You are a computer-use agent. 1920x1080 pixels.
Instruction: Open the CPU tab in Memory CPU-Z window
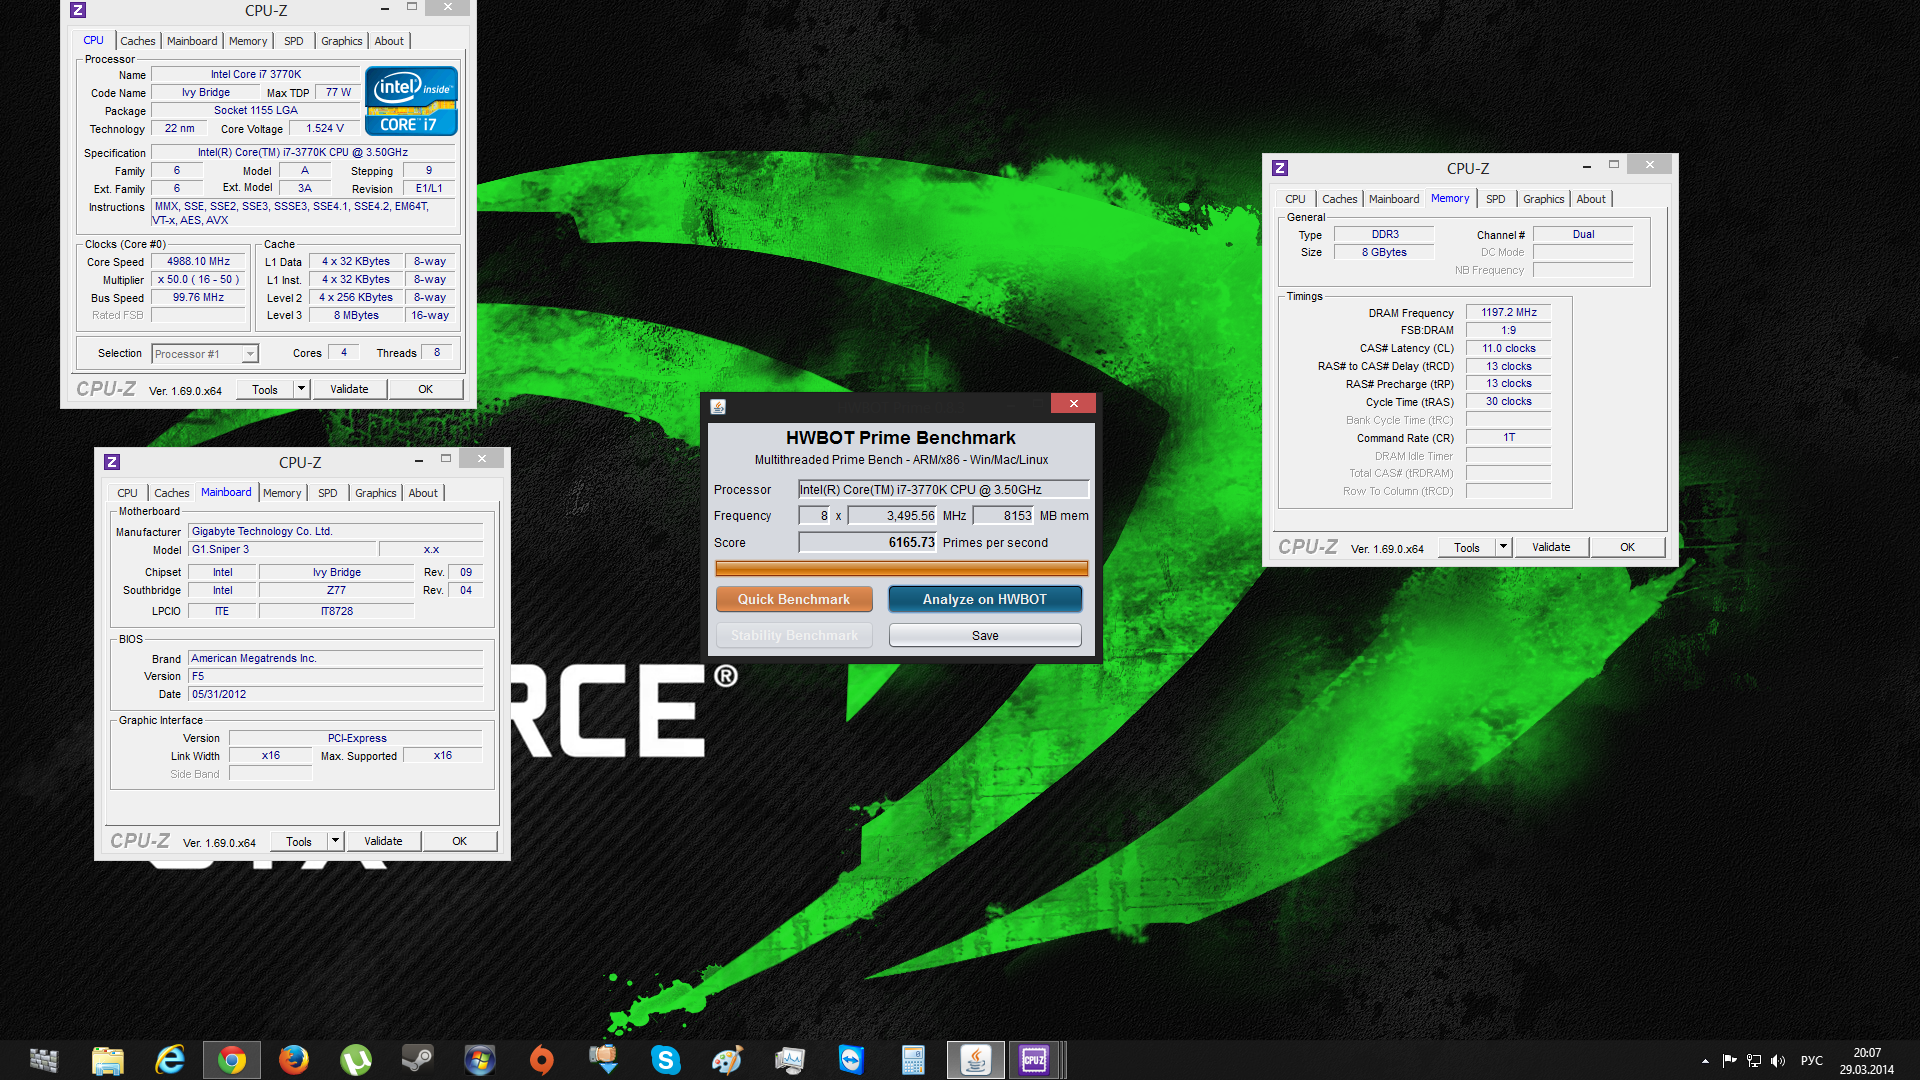1295,199
